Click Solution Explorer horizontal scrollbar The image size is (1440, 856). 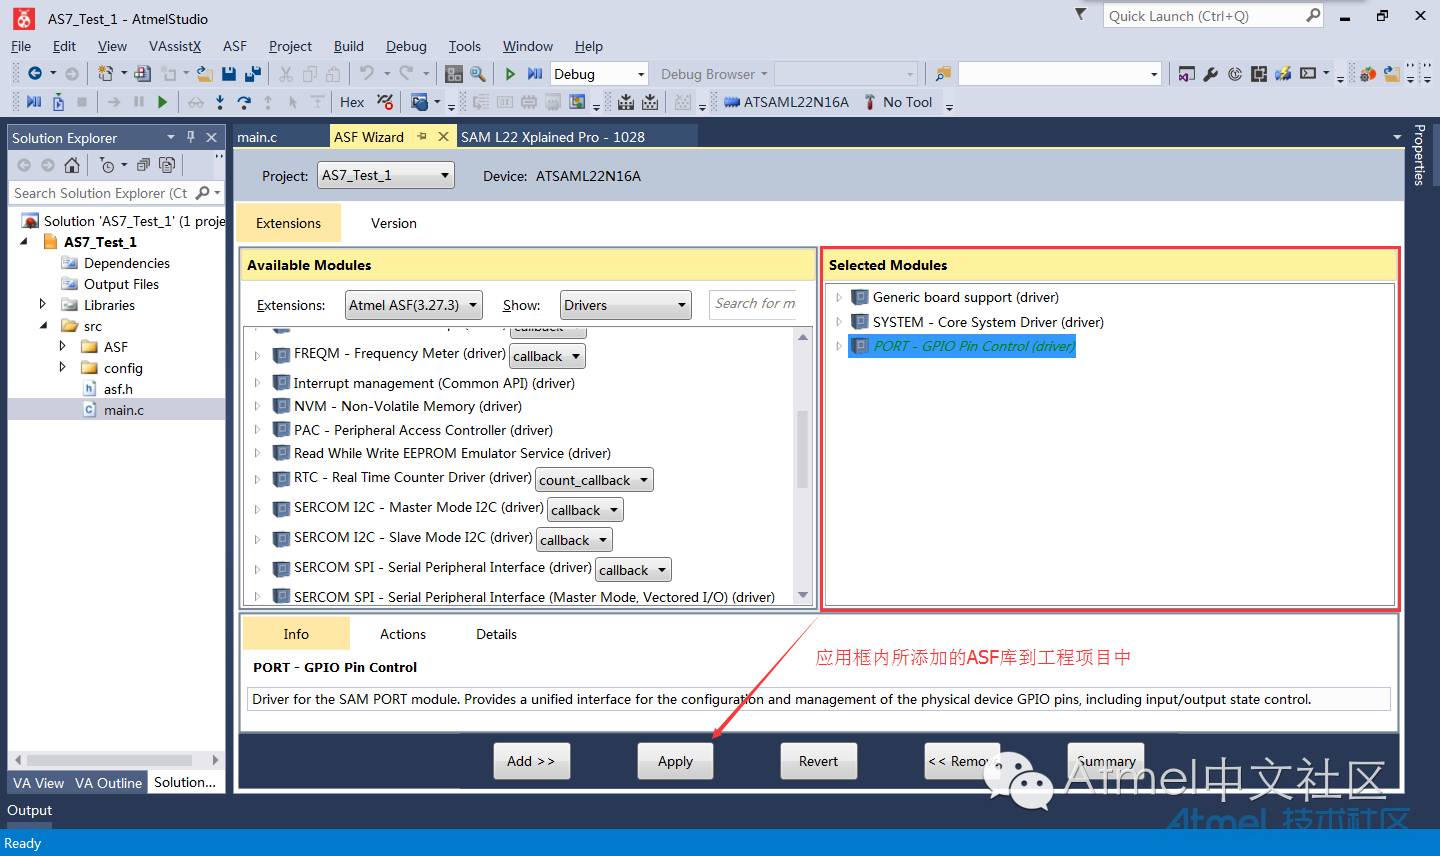tap(116, 760)
